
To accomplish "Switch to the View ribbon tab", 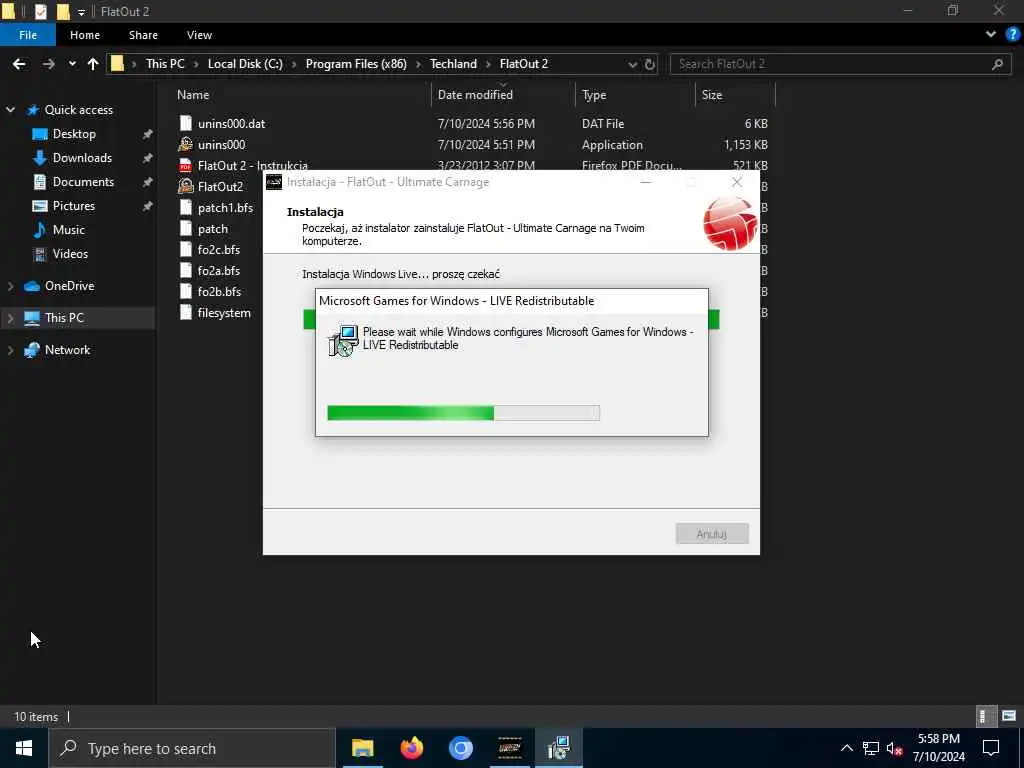I will (199, 35).
